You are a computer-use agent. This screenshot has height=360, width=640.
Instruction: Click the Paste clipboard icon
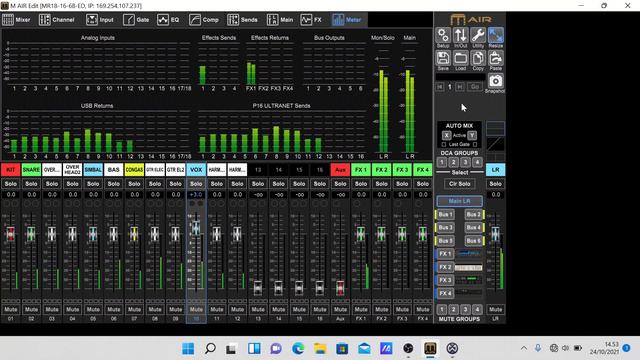pos(496,58)
